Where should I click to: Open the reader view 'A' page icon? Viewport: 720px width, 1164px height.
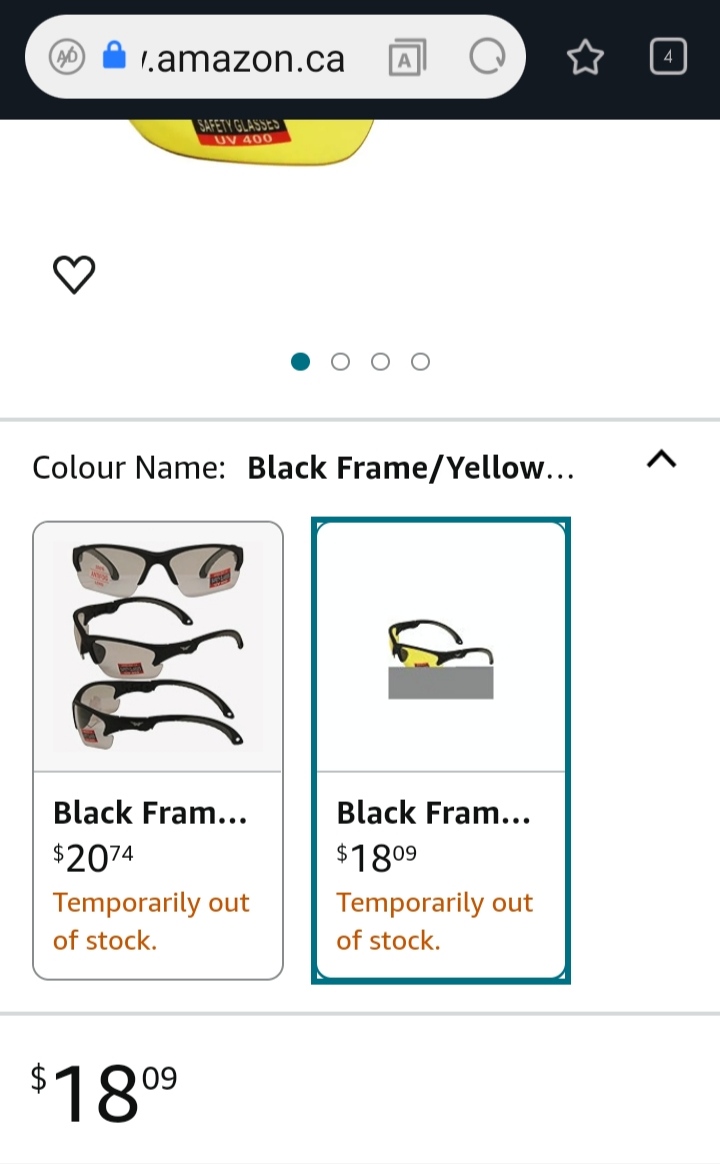(406, 58)
